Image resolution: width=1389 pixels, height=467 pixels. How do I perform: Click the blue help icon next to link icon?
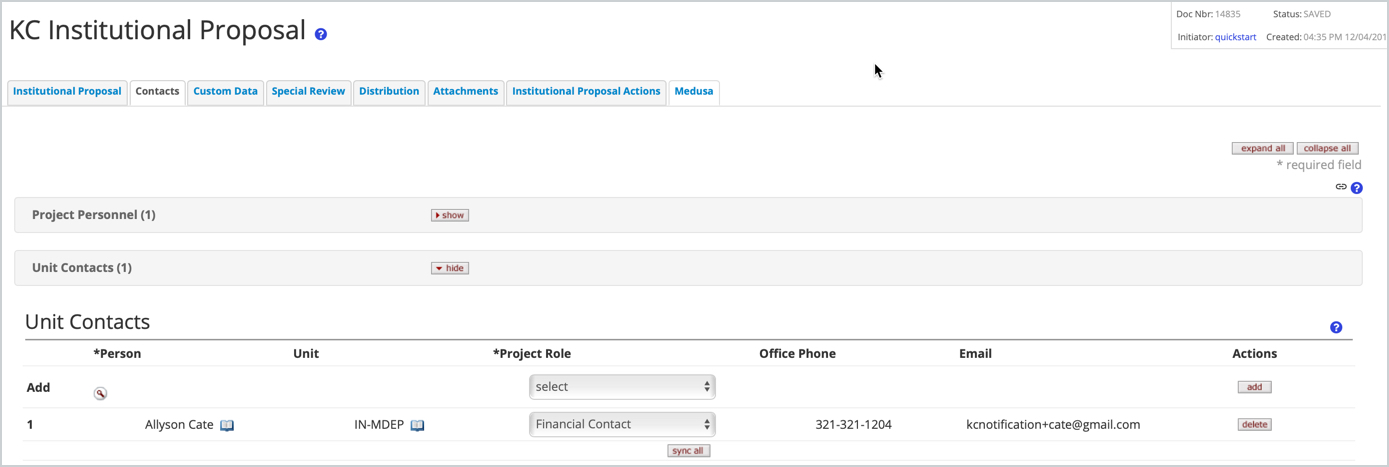[x=1357, y=188]
